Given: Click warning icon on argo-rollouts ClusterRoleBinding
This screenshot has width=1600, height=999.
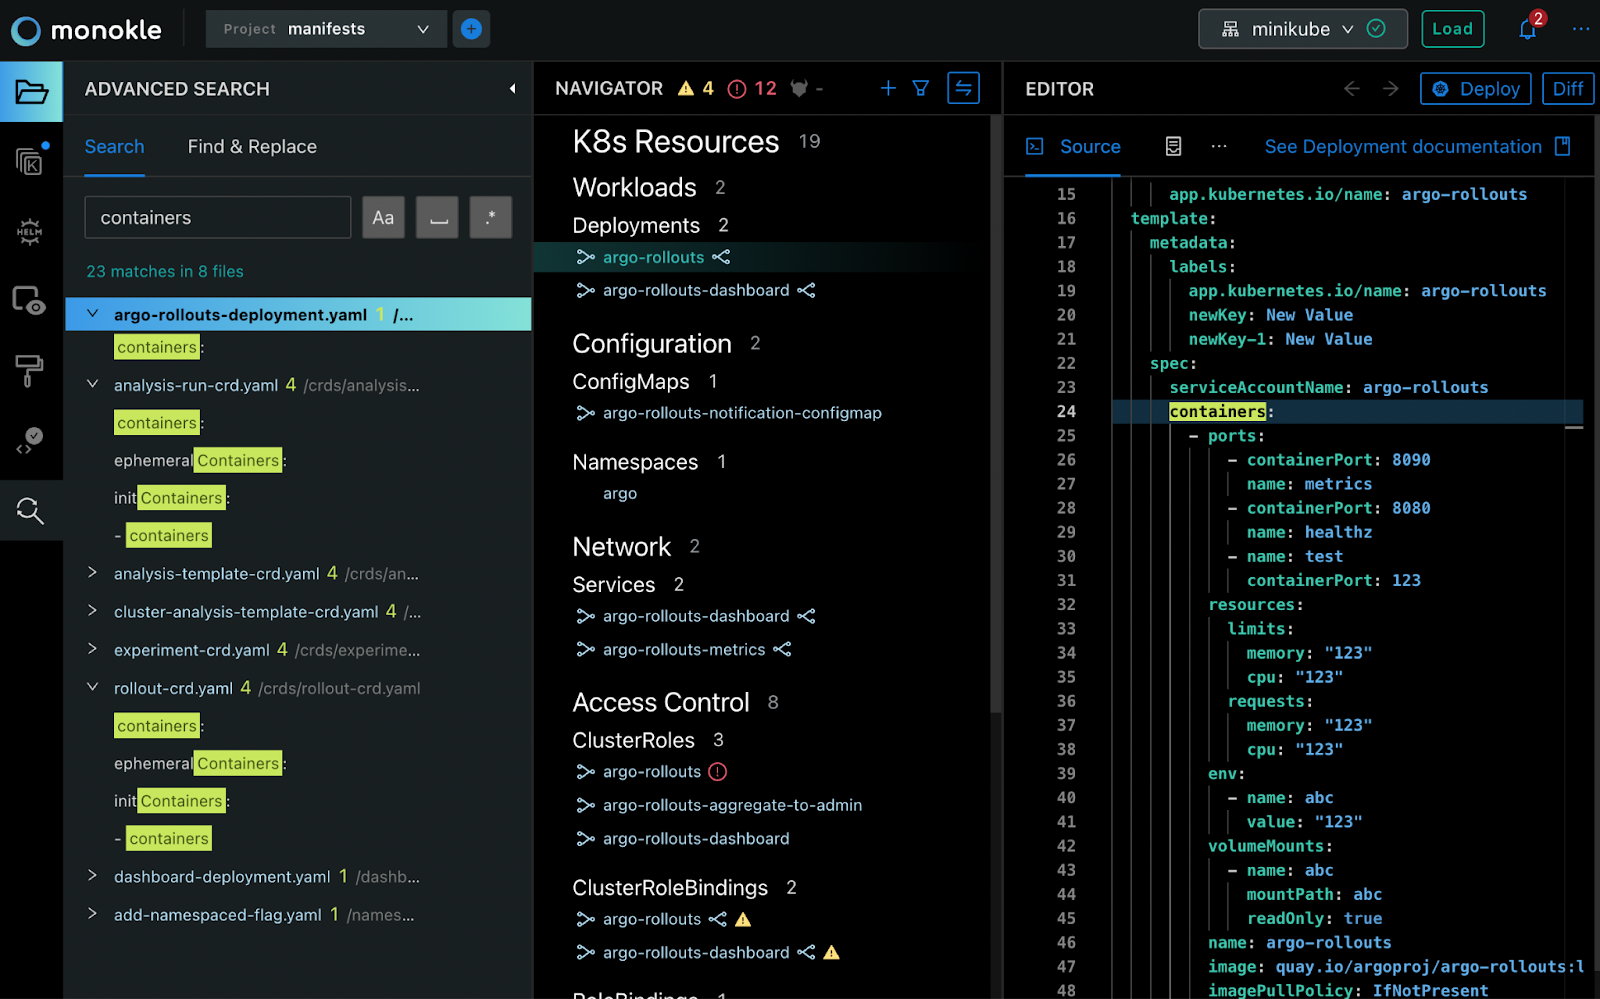Looking at the screenshot, I should coord(743,919).
